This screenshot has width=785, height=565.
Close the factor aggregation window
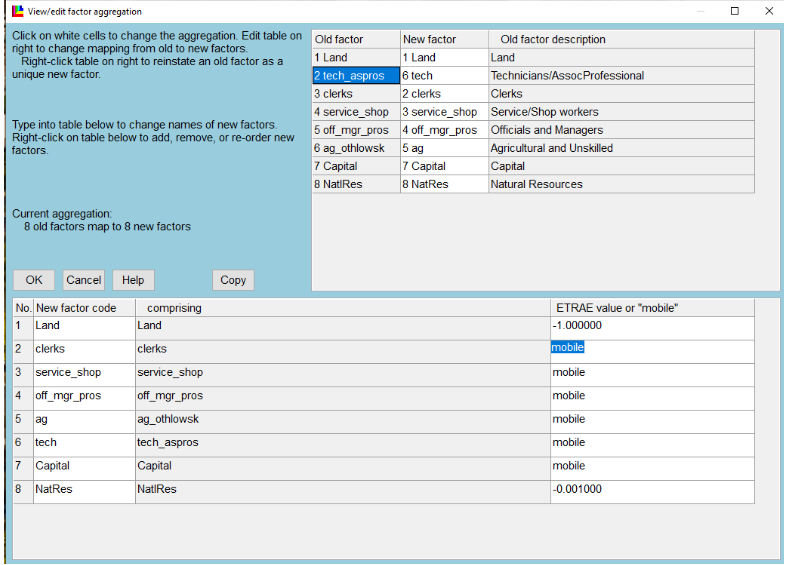[769, 11]
